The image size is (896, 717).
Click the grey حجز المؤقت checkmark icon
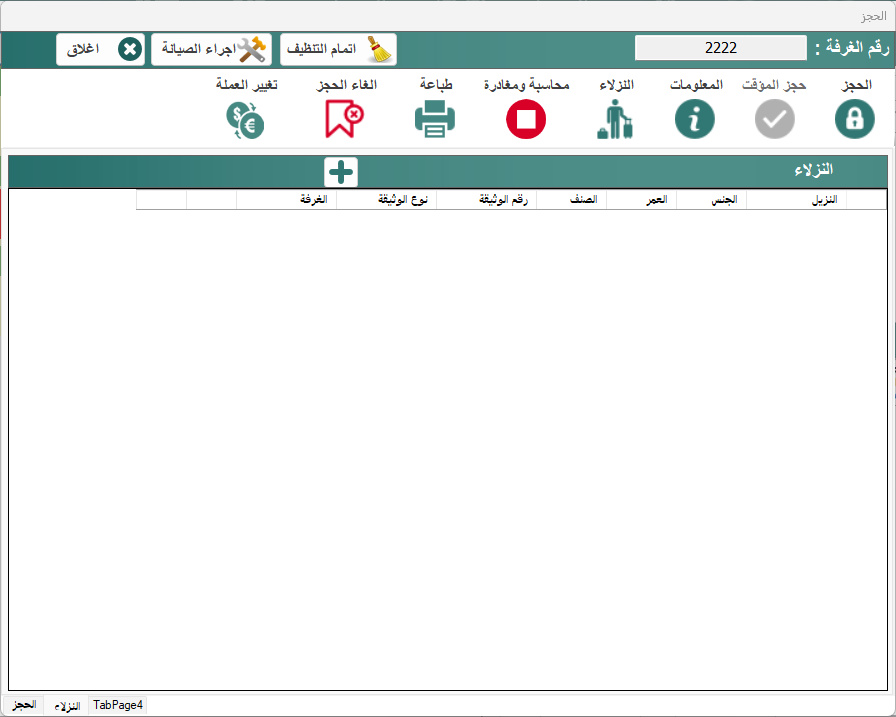pos(774,119)
